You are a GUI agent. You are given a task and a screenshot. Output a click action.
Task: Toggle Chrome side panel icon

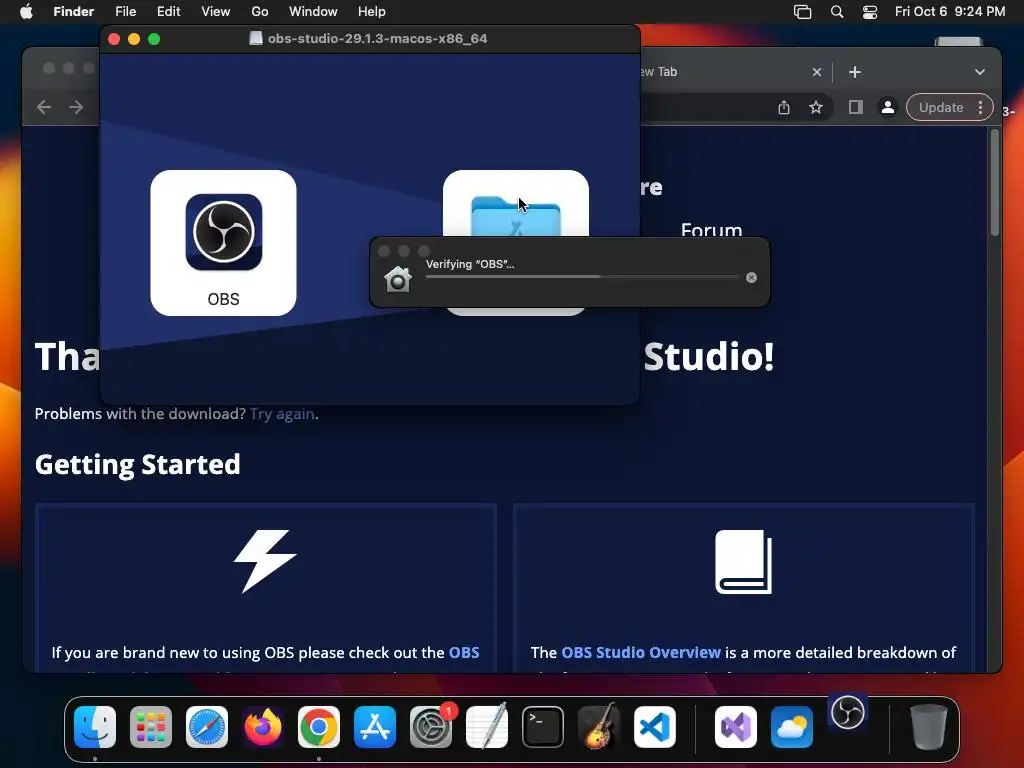(x=856, y=107)
